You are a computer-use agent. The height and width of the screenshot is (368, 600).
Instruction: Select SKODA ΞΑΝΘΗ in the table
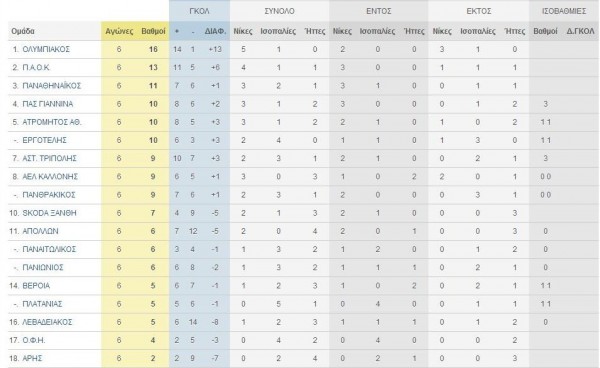pyautogui.click(x=49, y=213)
